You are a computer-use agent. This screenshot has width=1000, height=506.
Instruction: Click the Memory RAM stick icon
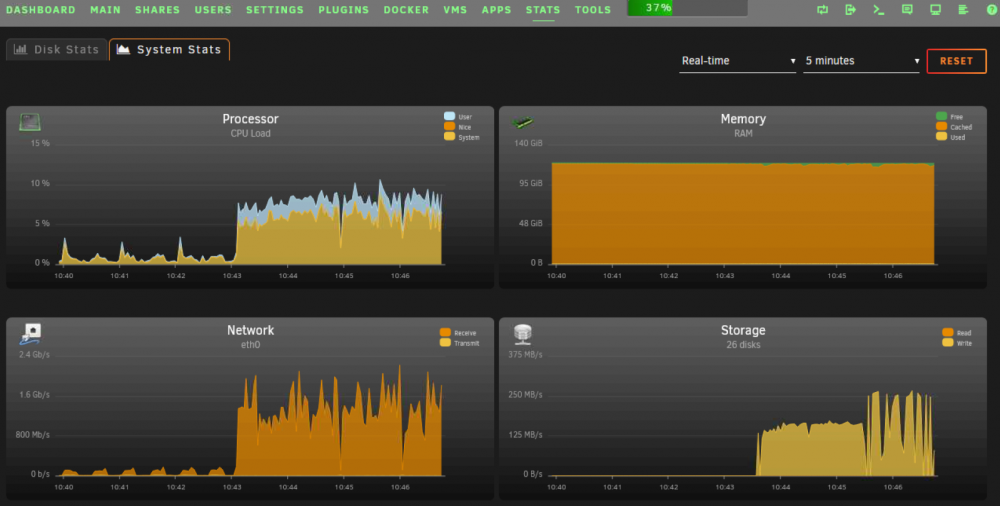(x=523, y=121)
